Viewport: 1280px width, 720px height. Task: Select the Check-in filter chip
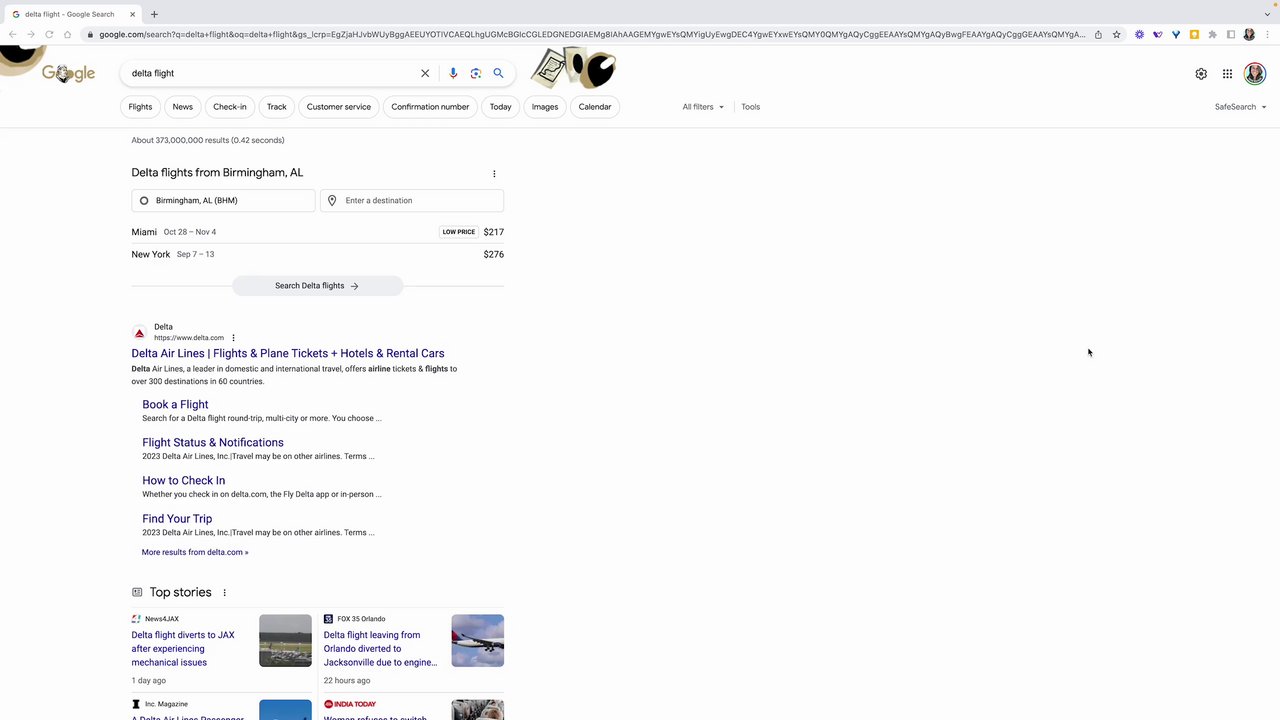230,107
